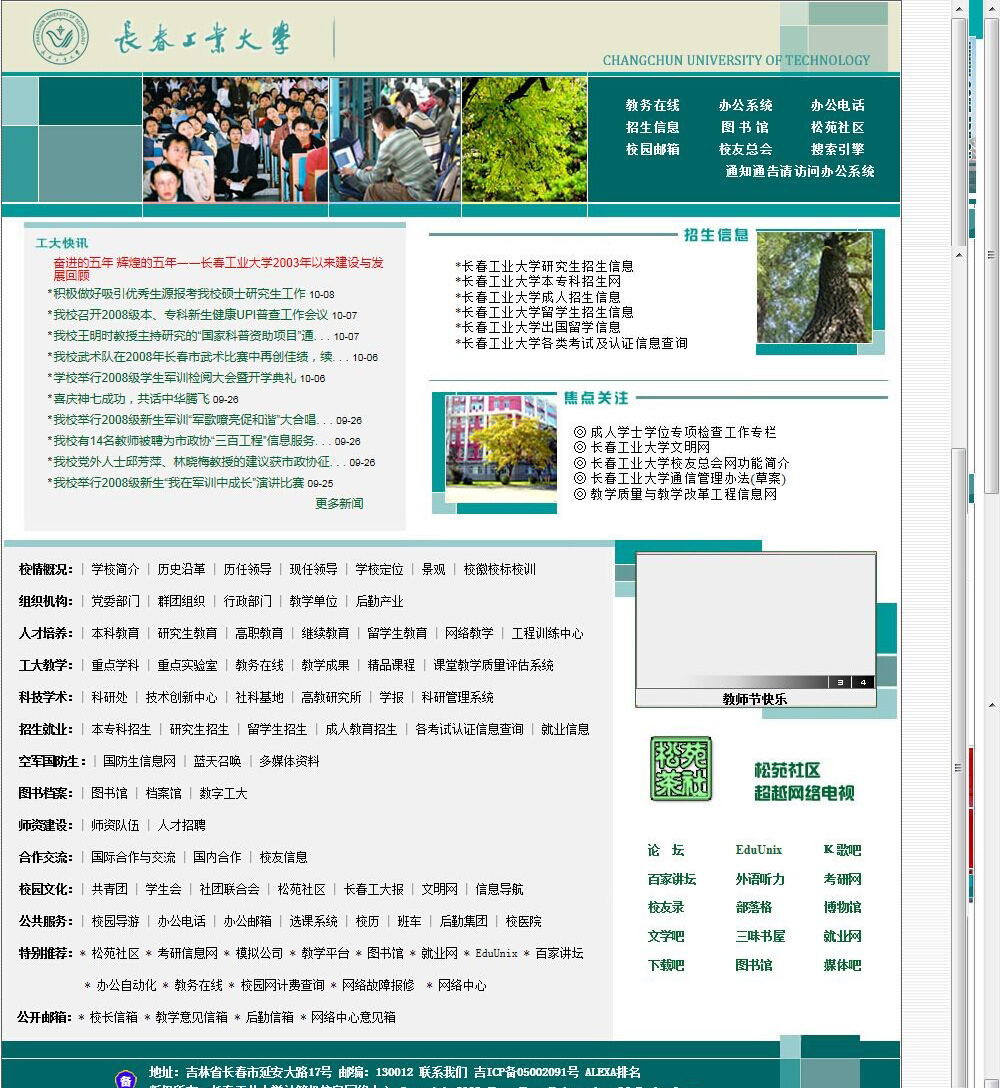Open 搜索引擎 in the top navigation
The width and height of the screenshot is (1000, 1088).
(837, 149)
